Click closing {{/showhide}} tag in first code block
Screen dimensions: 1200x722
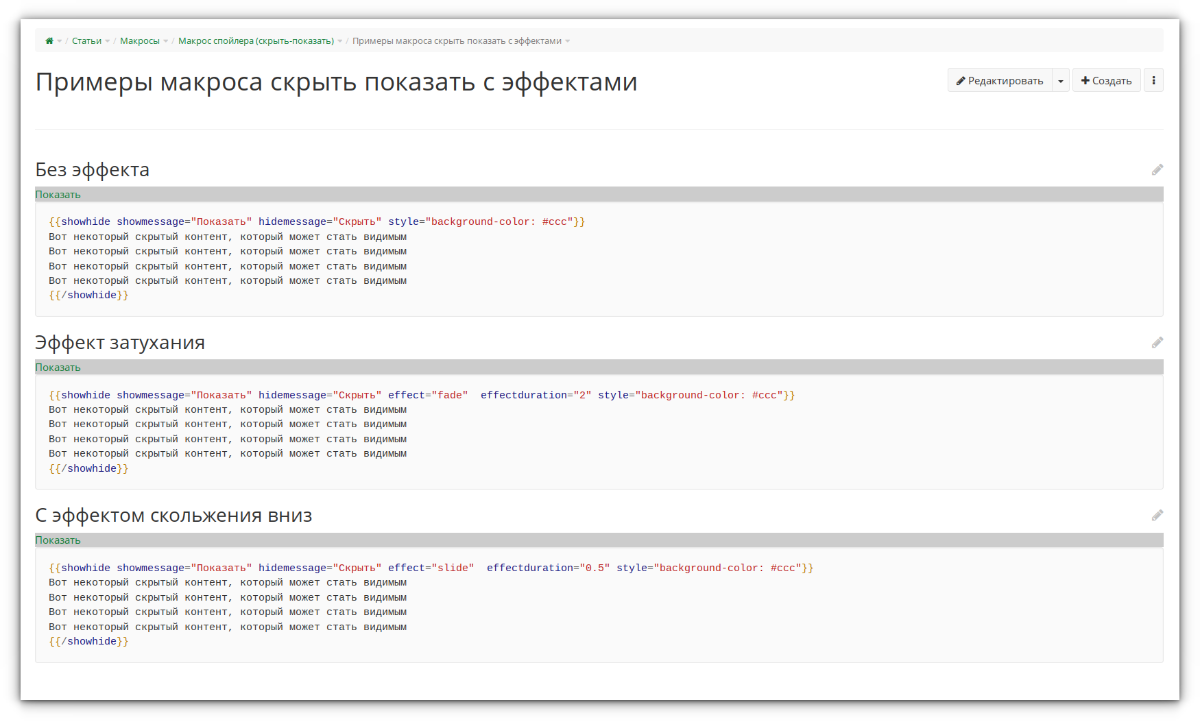coord(89,296)
